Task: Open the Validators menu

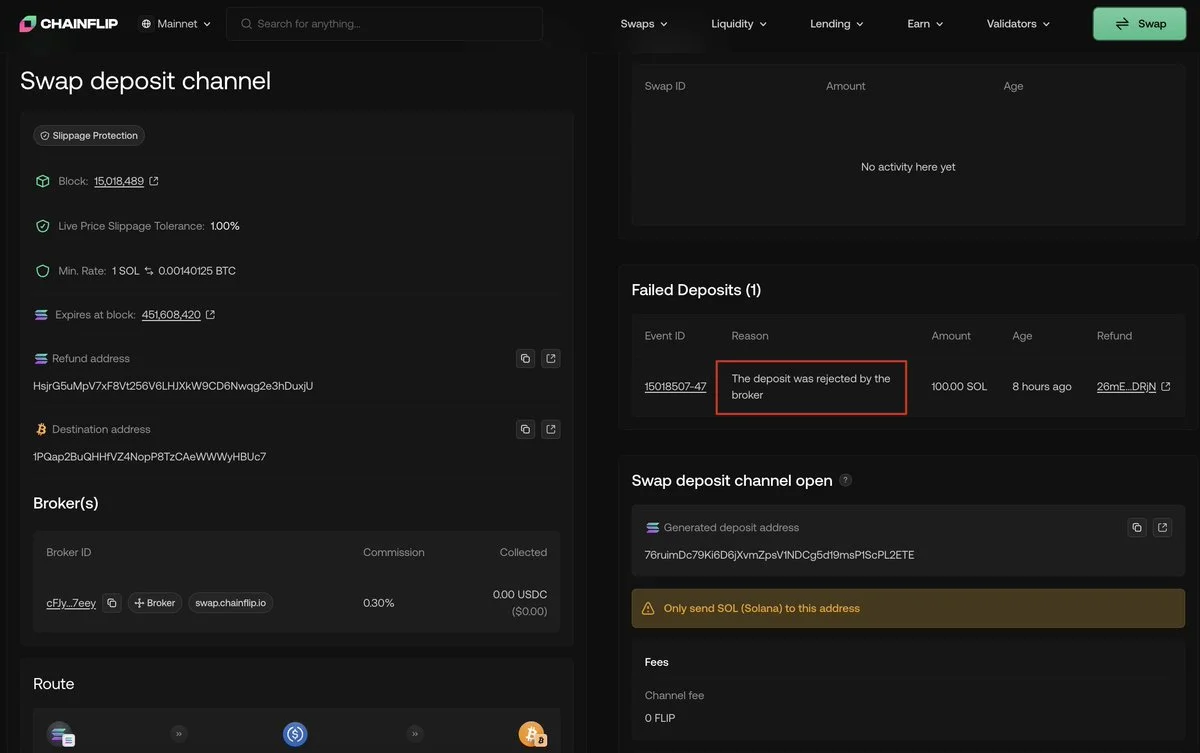Action: [x=1018, y=23]
